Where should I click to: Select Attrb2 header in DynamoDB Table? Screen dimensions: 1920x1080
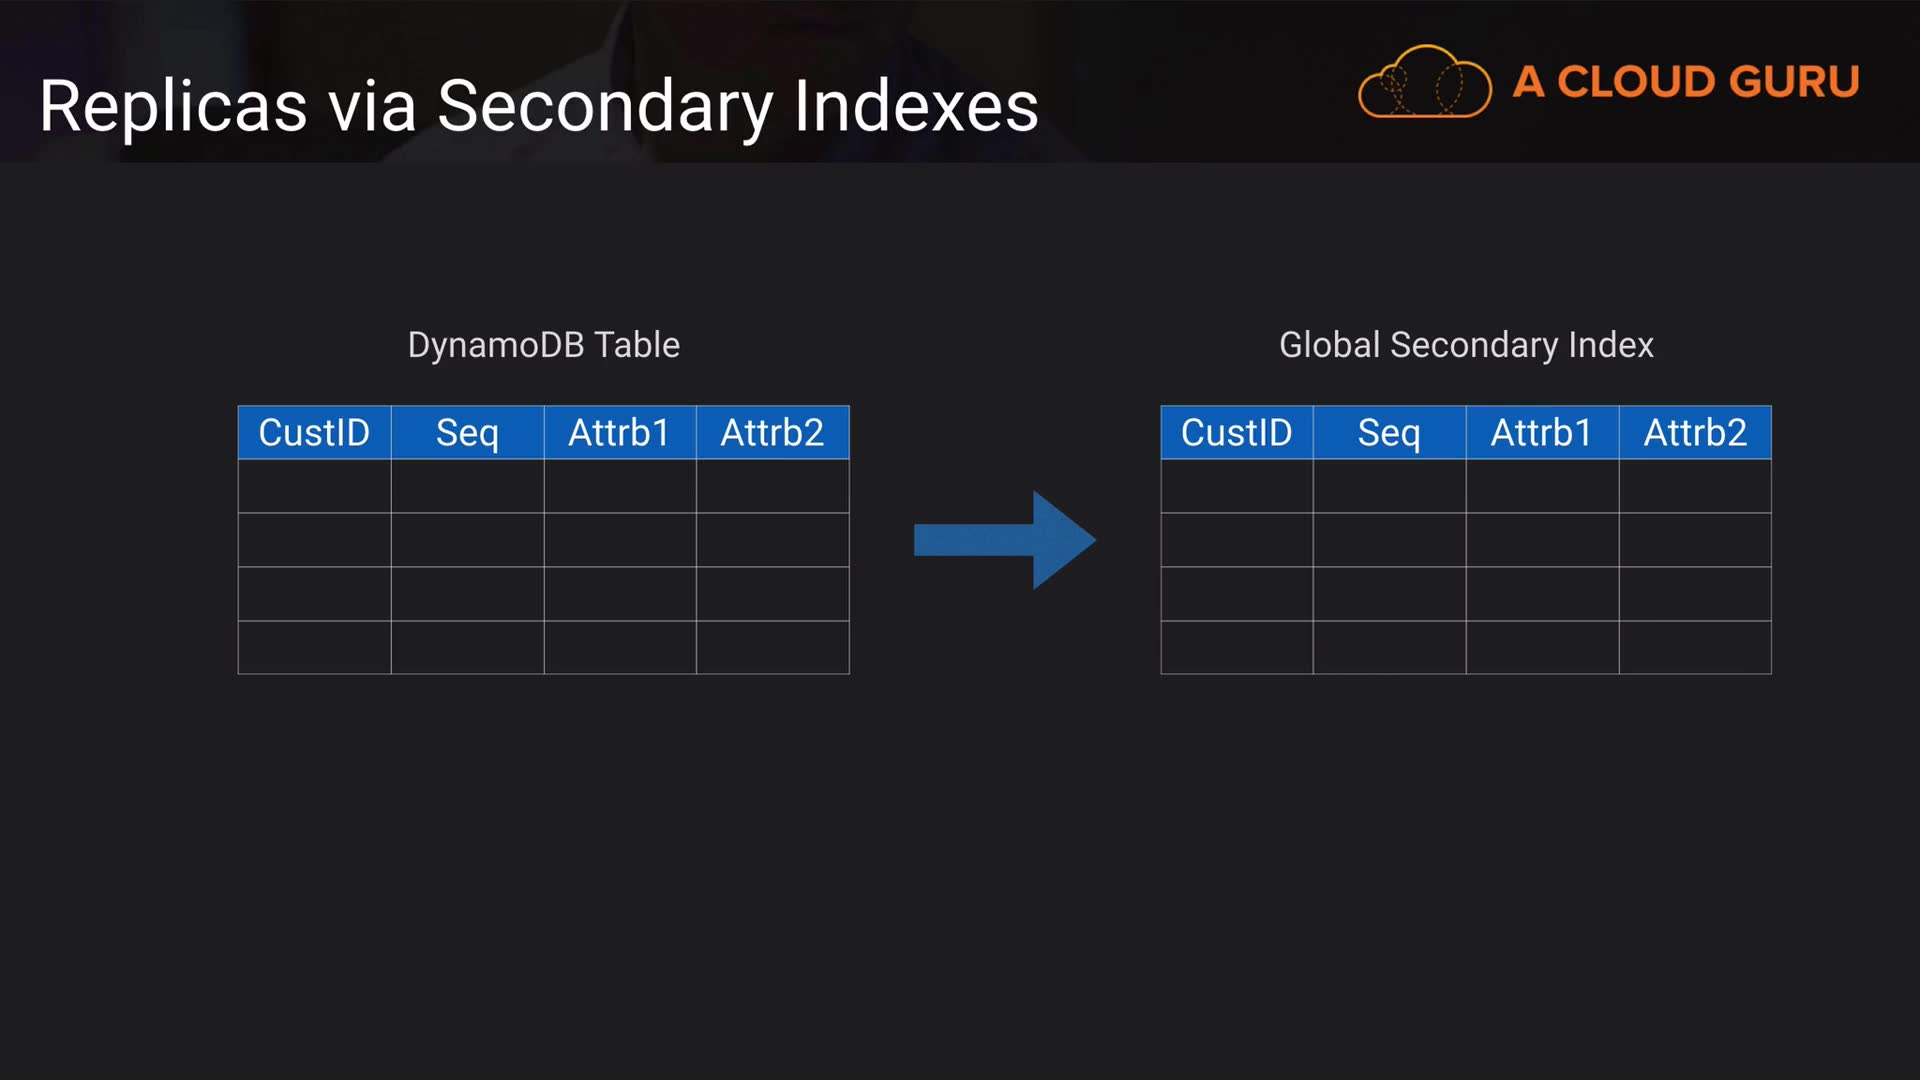pos(772,433)
